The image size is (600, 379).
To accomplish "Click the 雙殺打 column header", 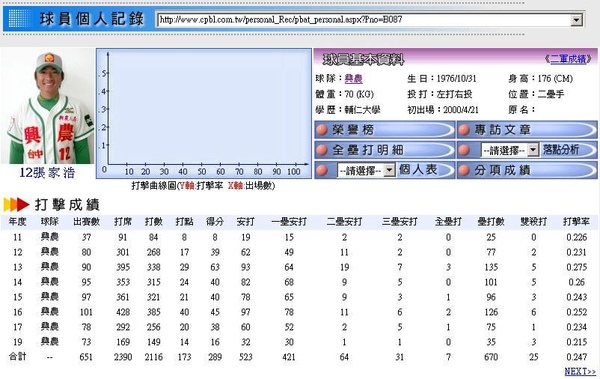I will click(533, 222).
